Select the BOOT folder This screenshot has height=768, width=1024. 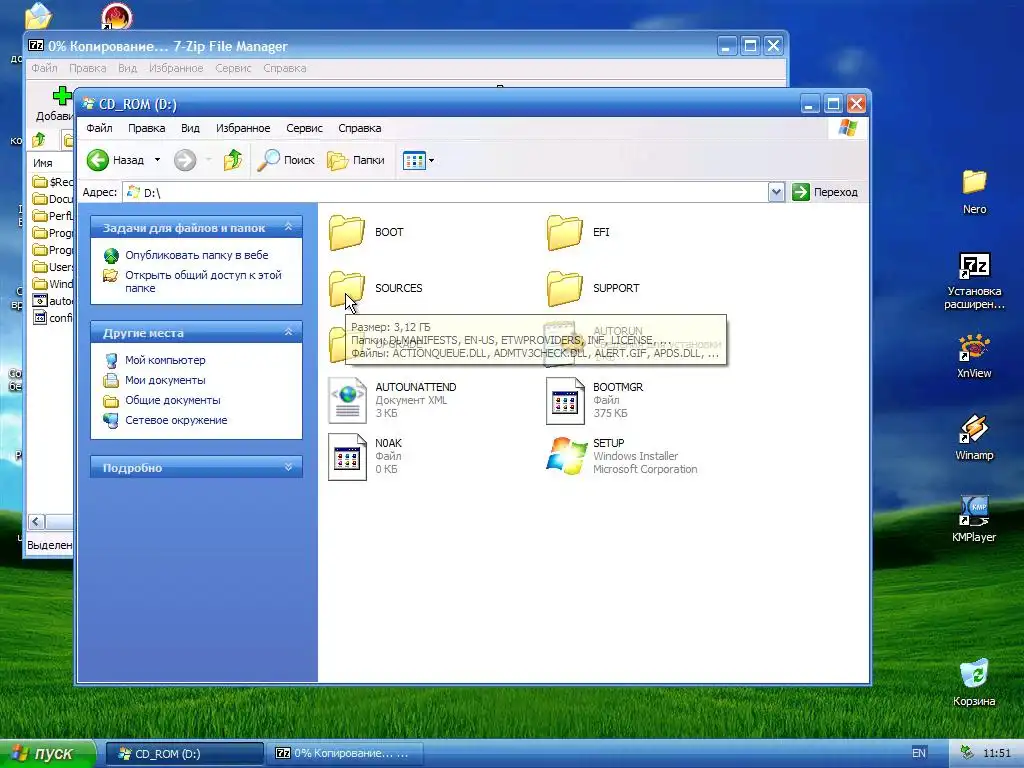(x=366, y=232)
